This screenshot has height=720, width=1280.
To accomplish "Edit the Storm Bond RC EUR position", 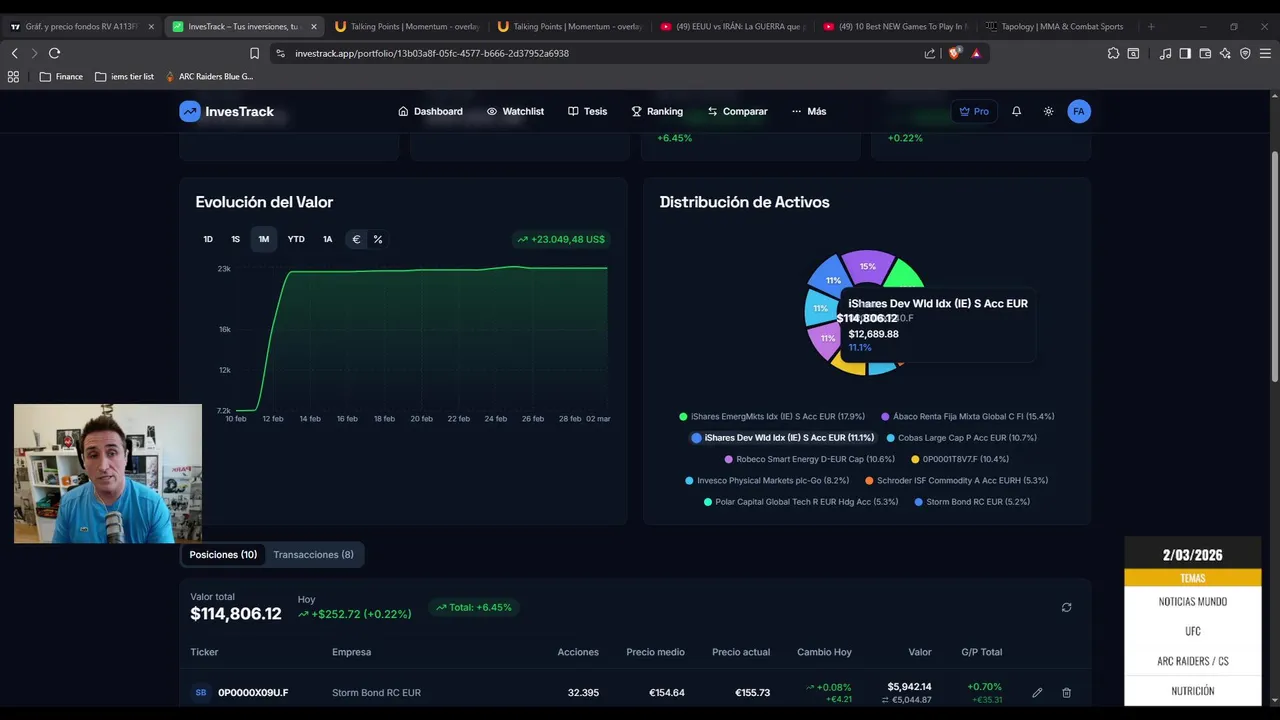I will coord(1037,692).
